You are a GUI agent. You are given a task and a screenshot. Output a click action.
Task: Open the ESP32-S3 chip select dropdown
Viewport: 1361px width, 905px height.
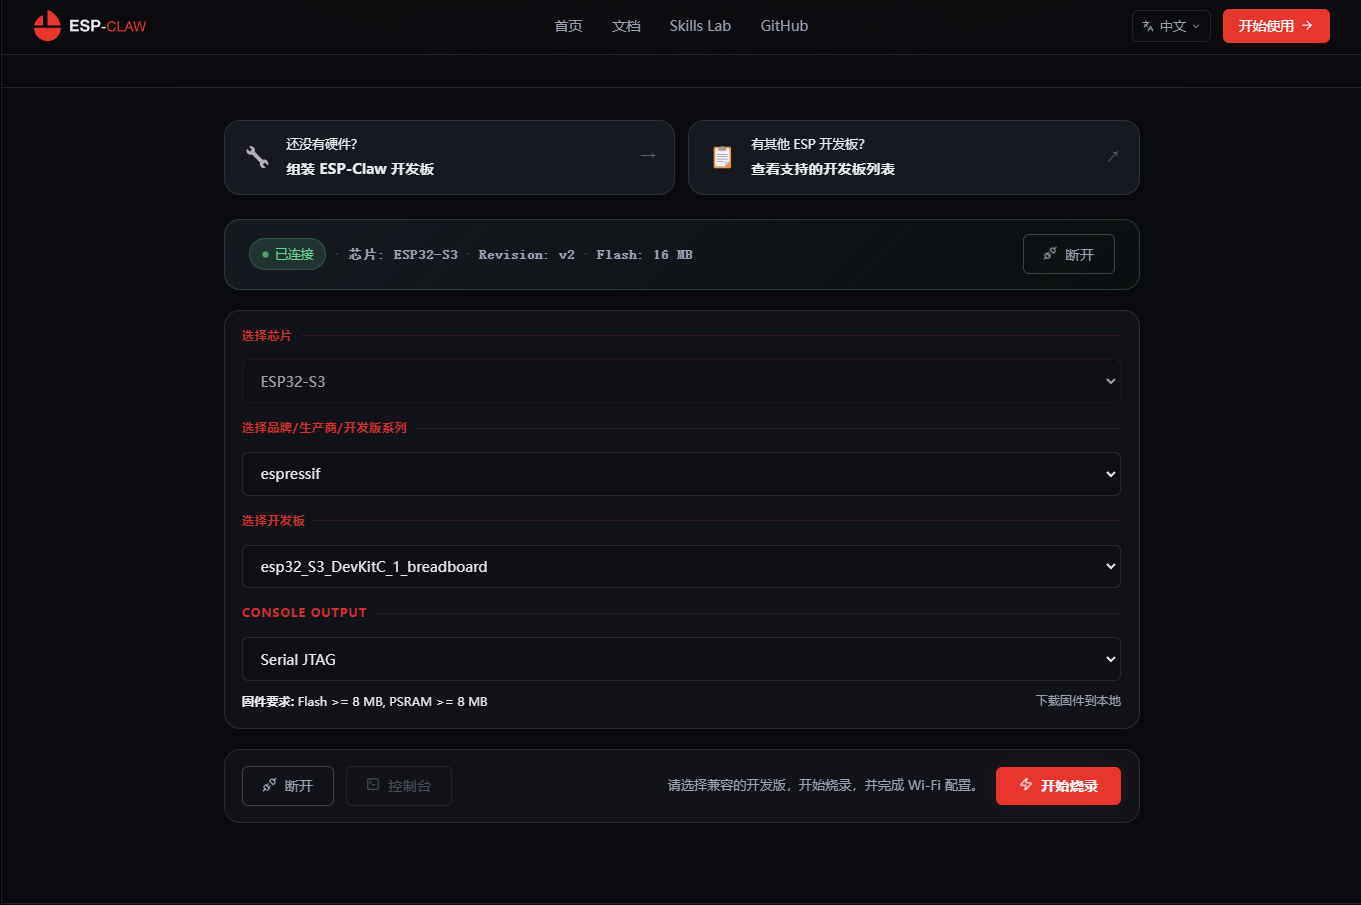coord(681,381)
